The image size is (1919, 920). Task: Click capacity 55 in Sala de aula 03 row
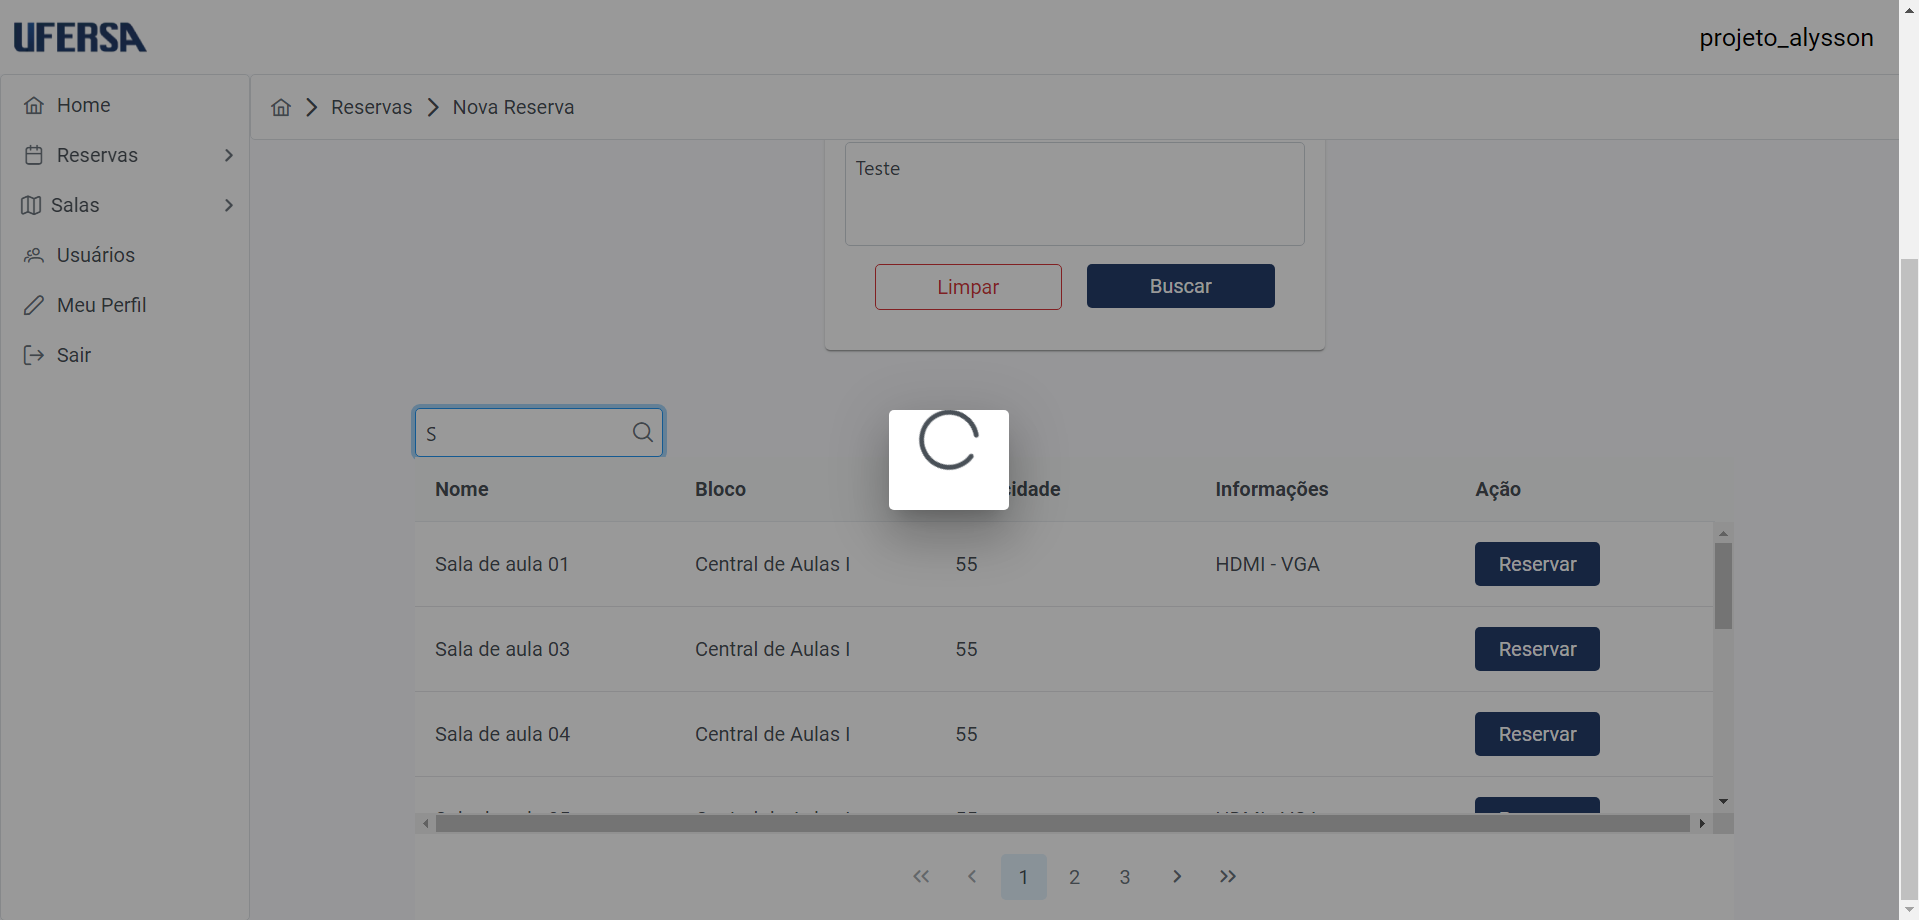(966, 649)
